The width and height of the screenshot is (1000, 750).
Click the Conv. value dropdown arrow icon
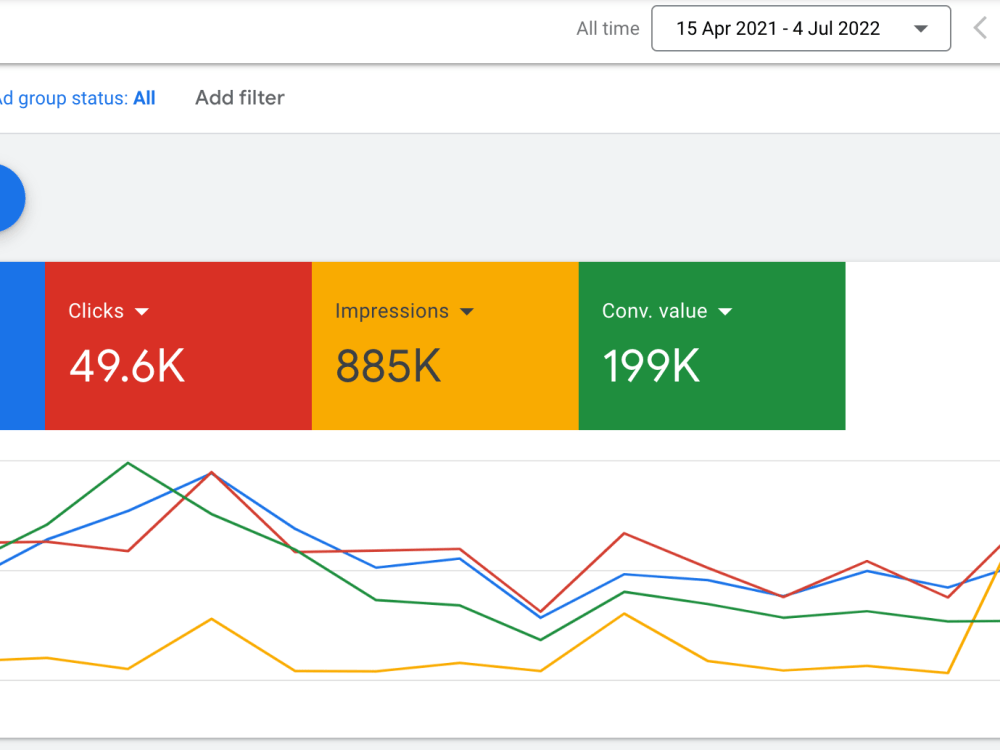pos(725,312)
